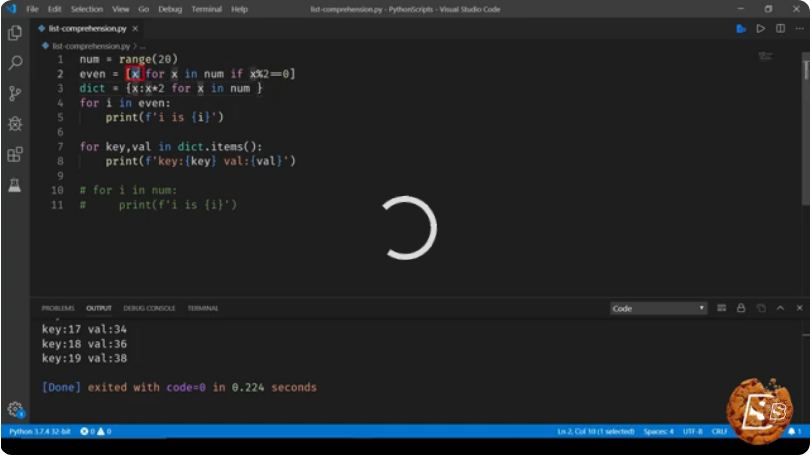
Task: Run code with the play button
Action: [760, 29]
